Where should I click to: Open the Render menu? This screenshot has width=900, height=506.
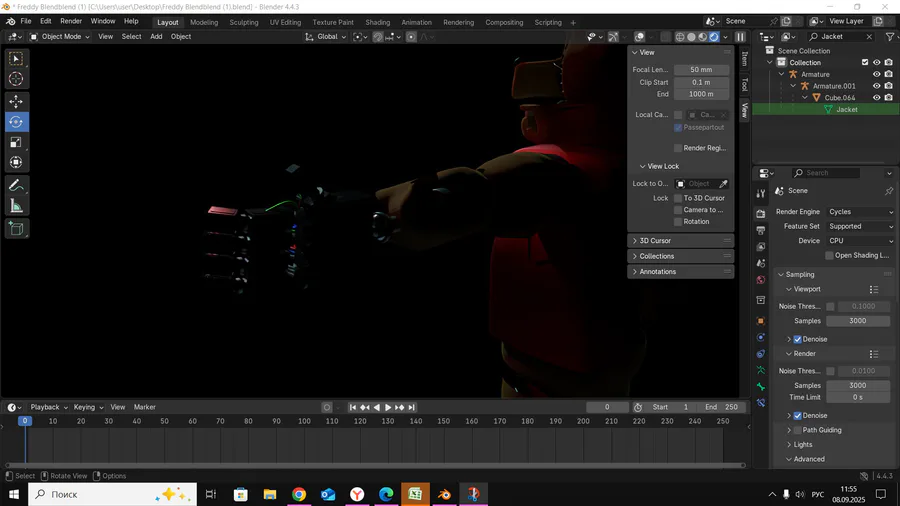[x=71, y=21]
